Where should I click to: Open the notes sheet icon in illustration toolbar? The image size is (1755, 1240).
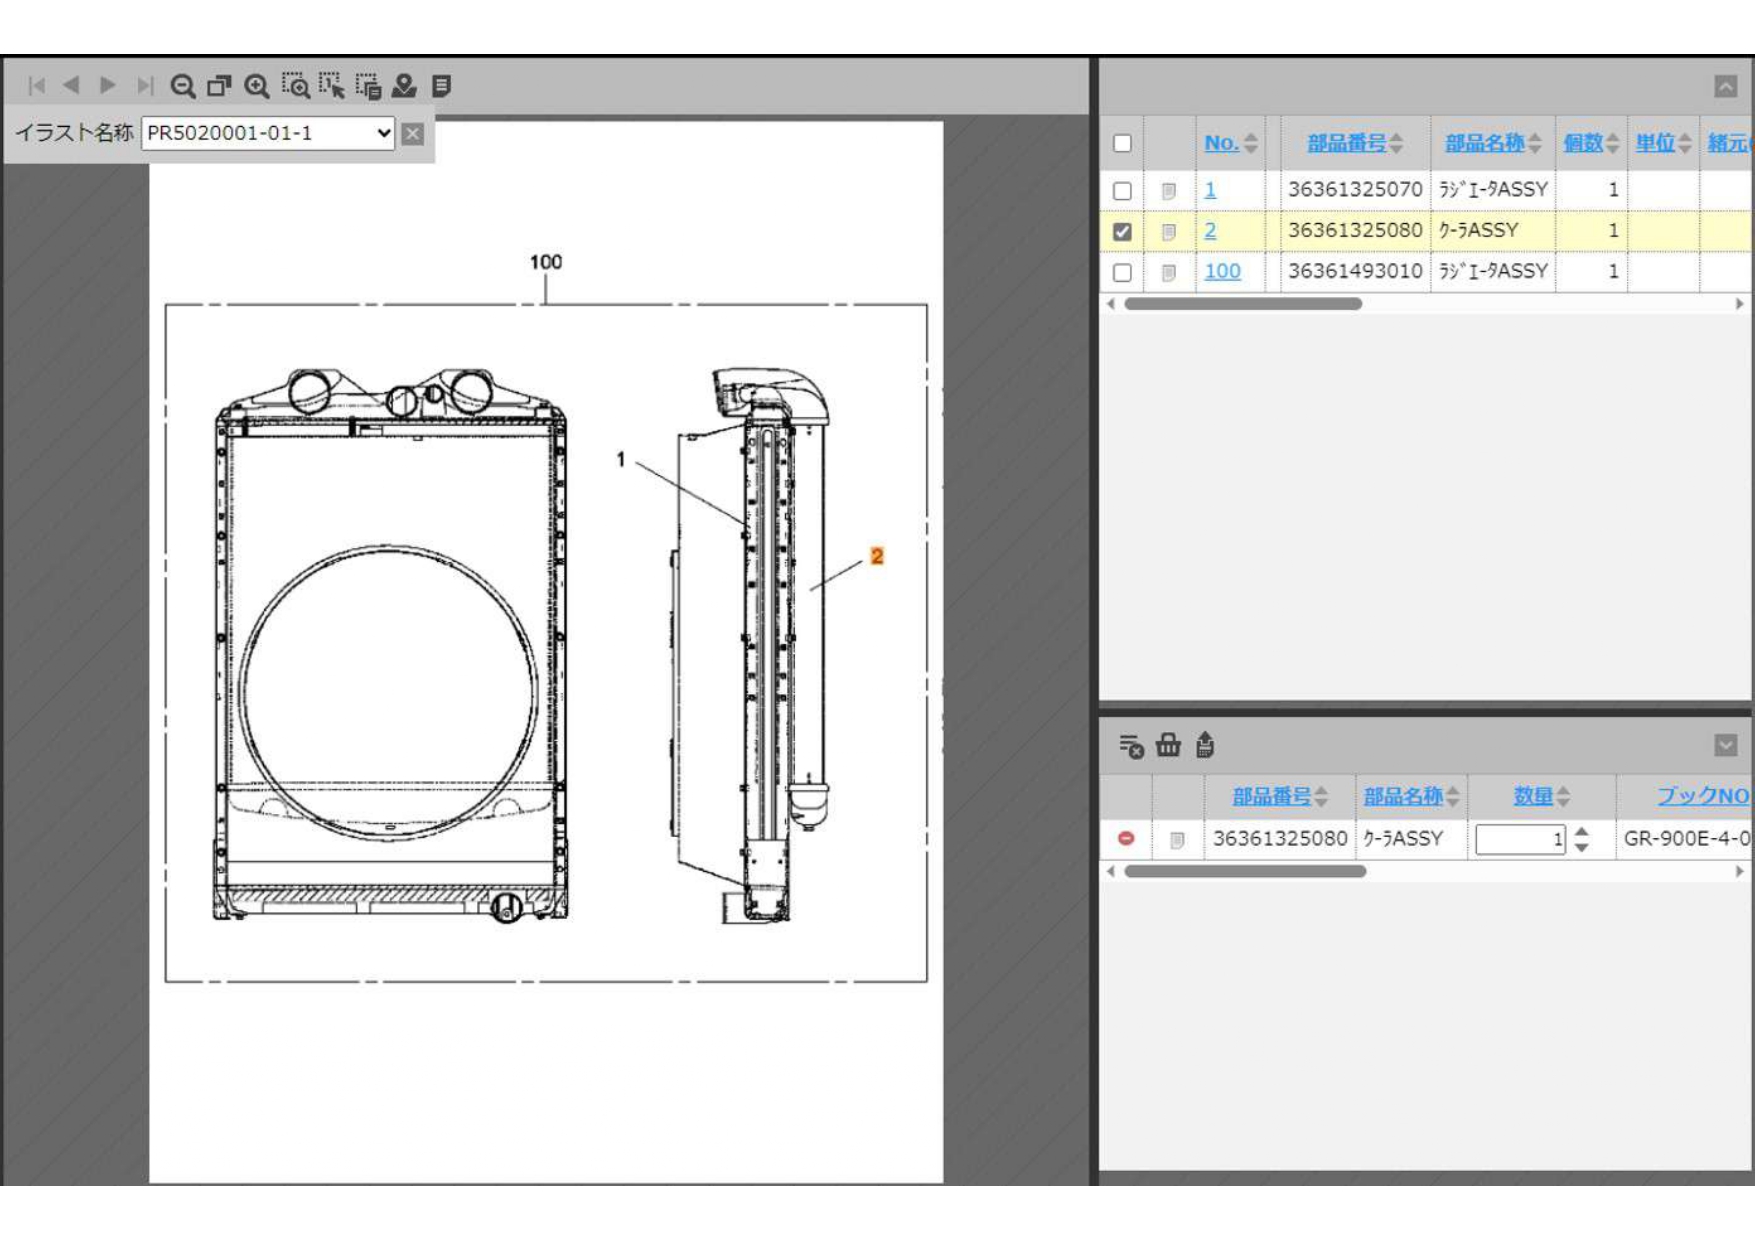click(x=441, y=87)
